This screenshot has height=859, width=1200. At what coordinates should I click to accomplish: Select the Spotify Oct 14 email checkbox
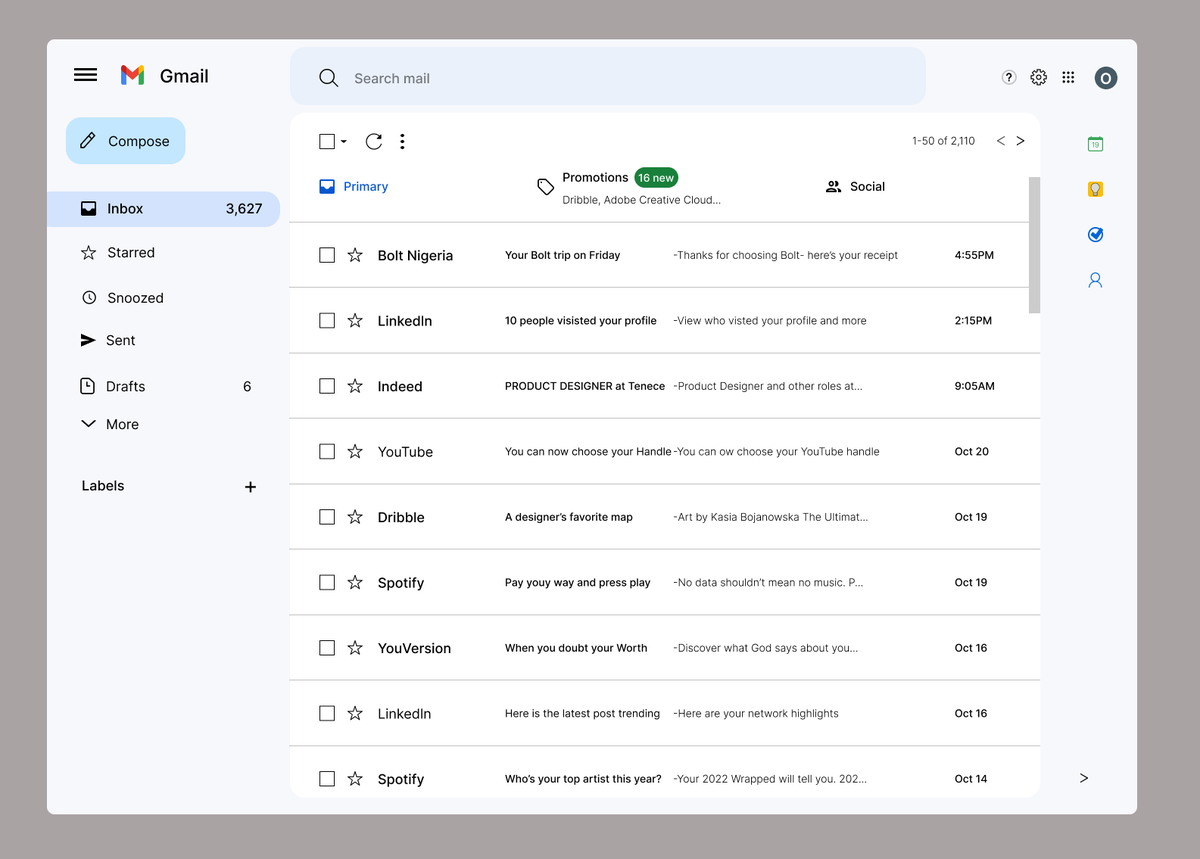click(x=327, y=778)
